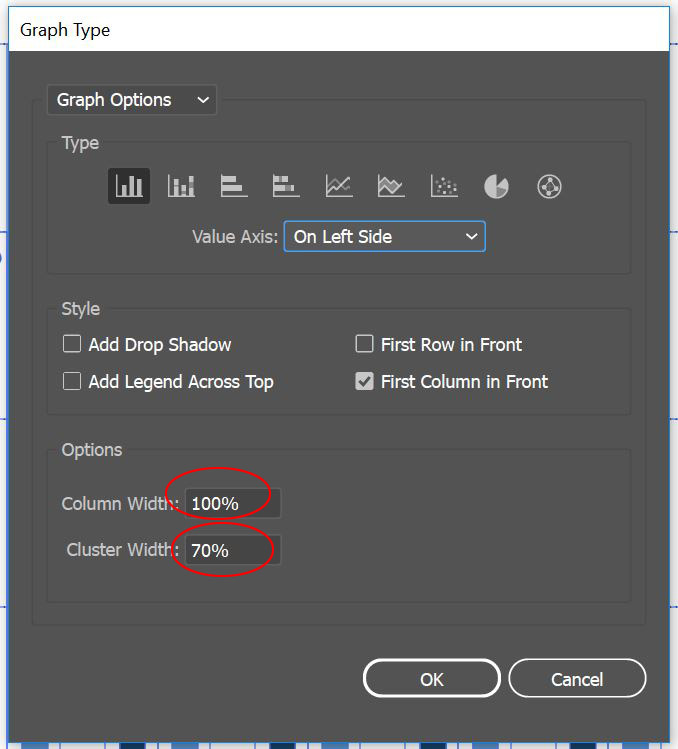
Task: Choose the Area graph type icon
Action: tap(391, 186)
